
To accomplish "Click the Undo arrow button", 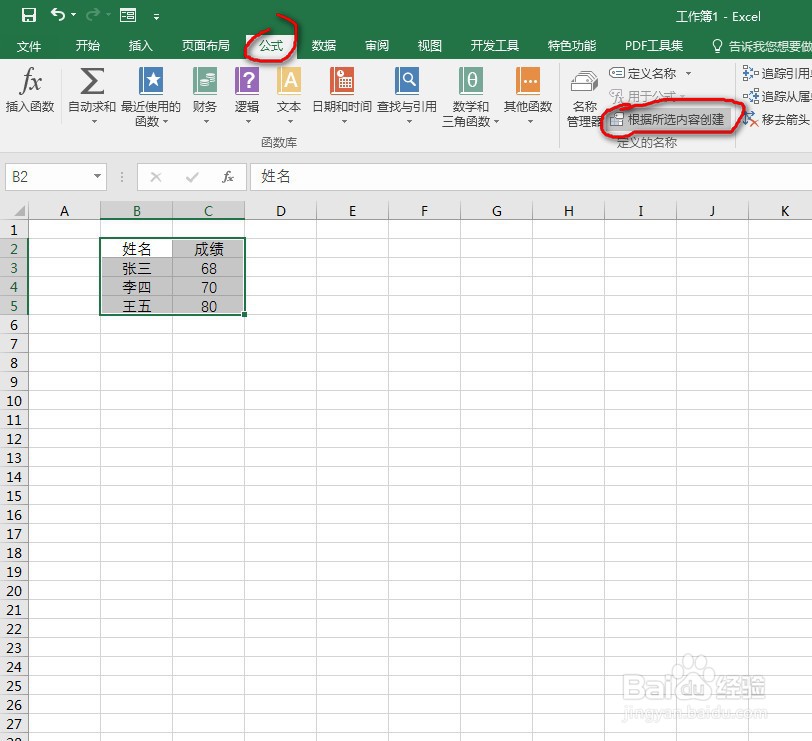I will [59, 14].
